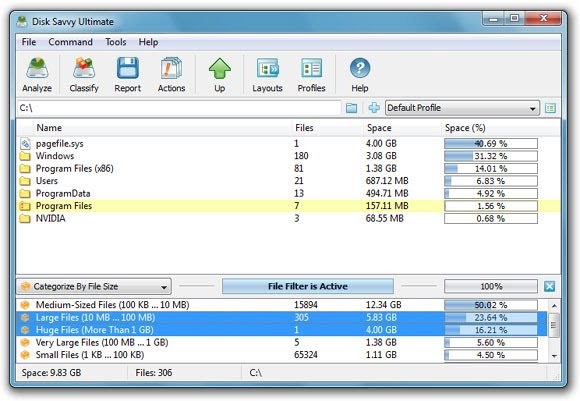Click the 15894 files count value
The height and width of the screenshot is (401, 580).
pos(306,305)
